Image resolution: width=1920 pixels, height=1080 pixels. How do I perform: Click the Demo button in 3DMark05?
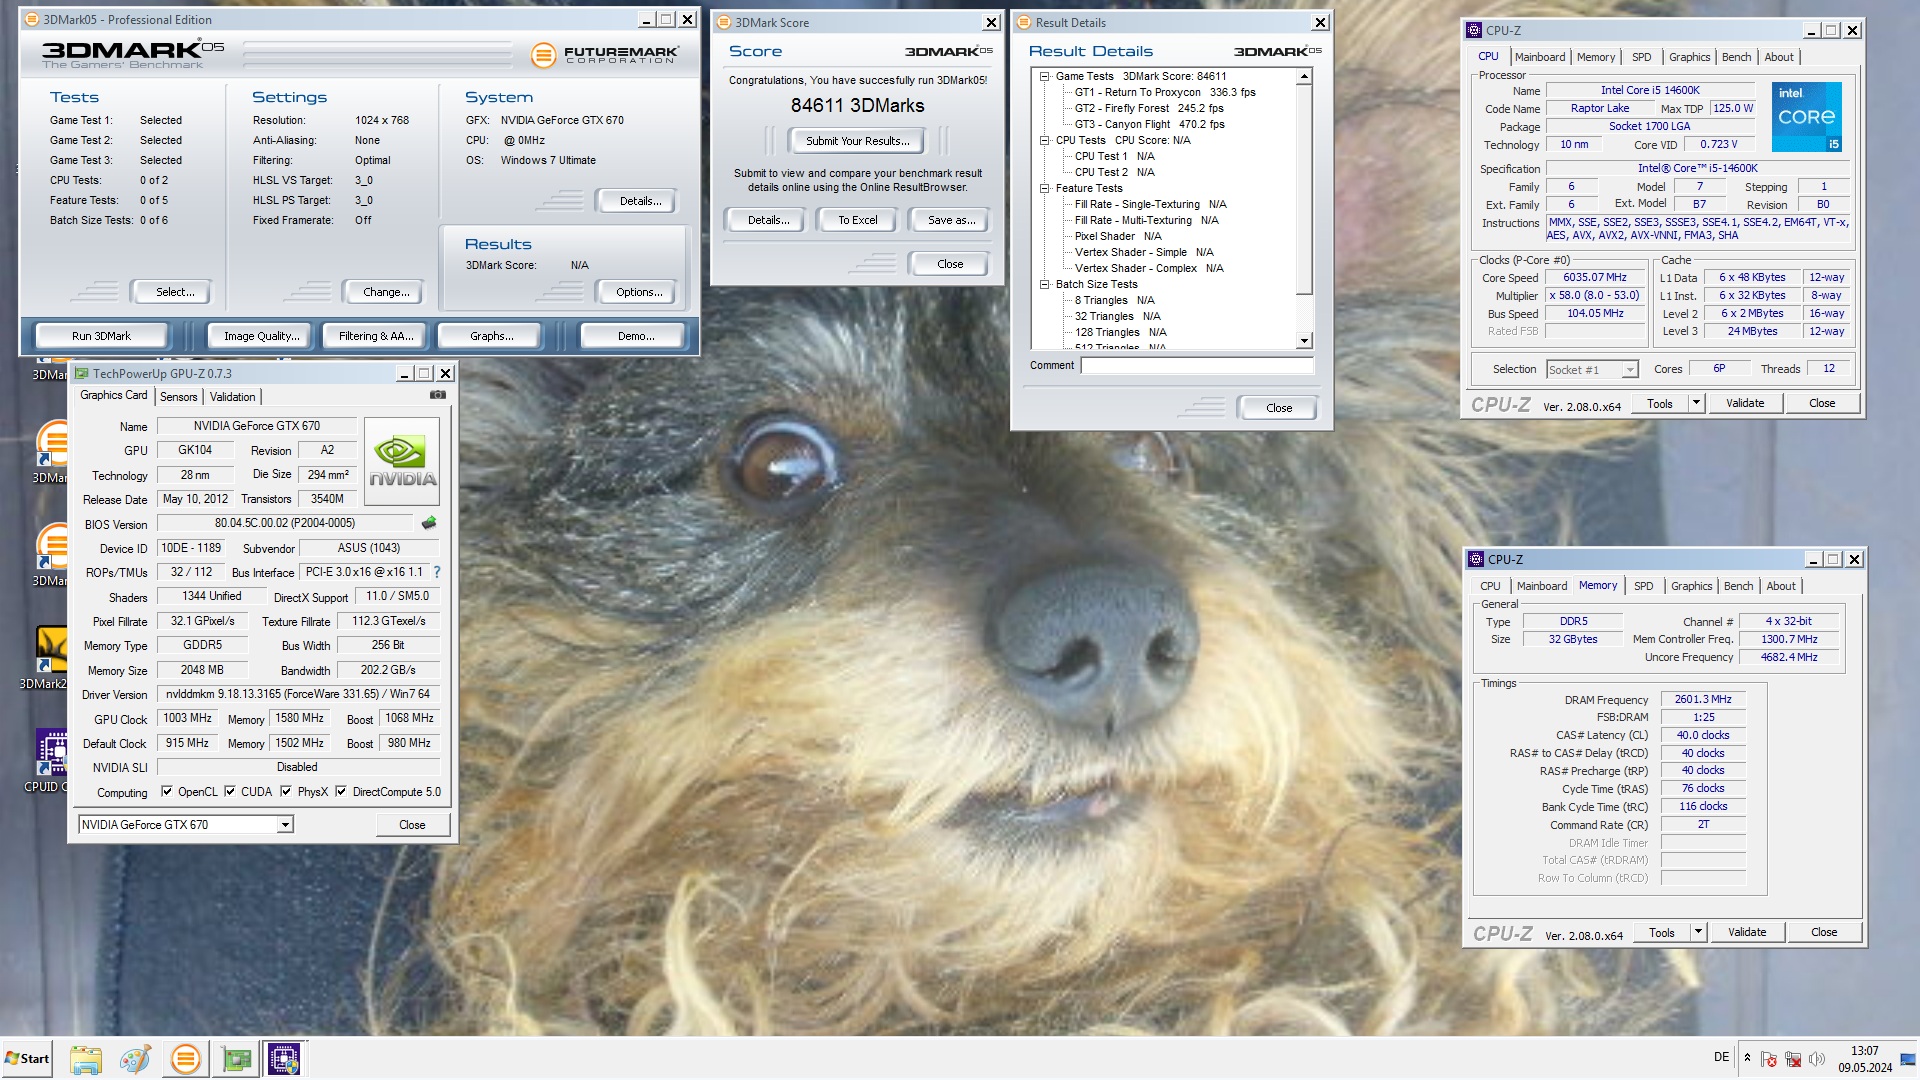click(x=636, y=336)
